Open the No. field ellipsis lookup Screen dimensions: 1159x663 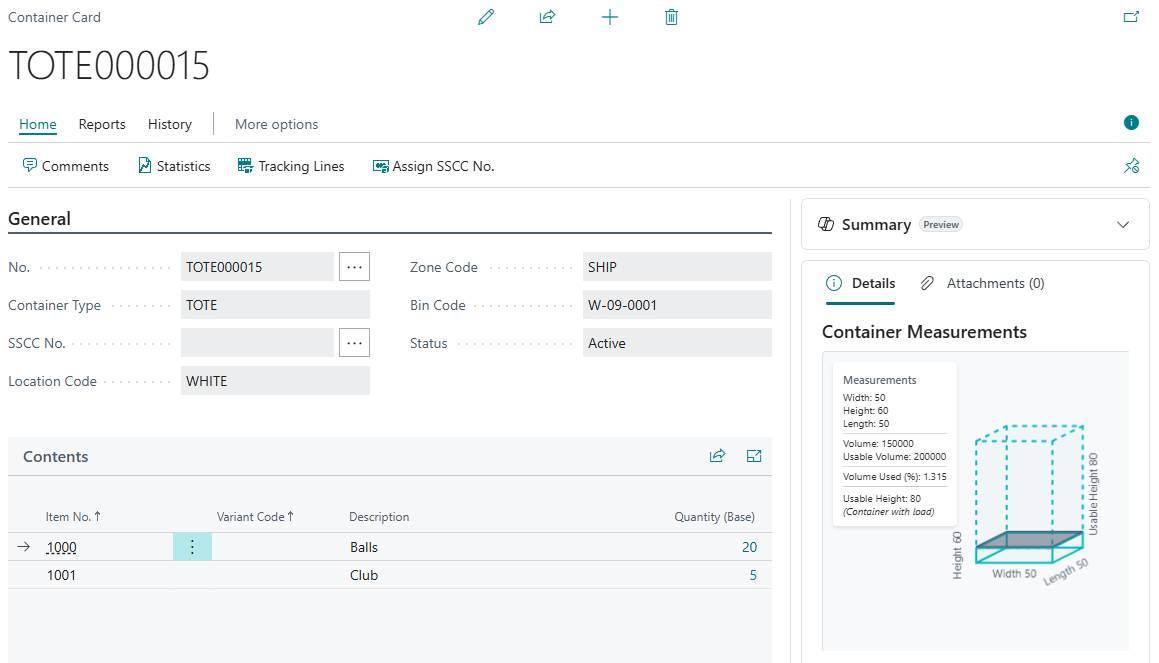(x=354, y=267)
